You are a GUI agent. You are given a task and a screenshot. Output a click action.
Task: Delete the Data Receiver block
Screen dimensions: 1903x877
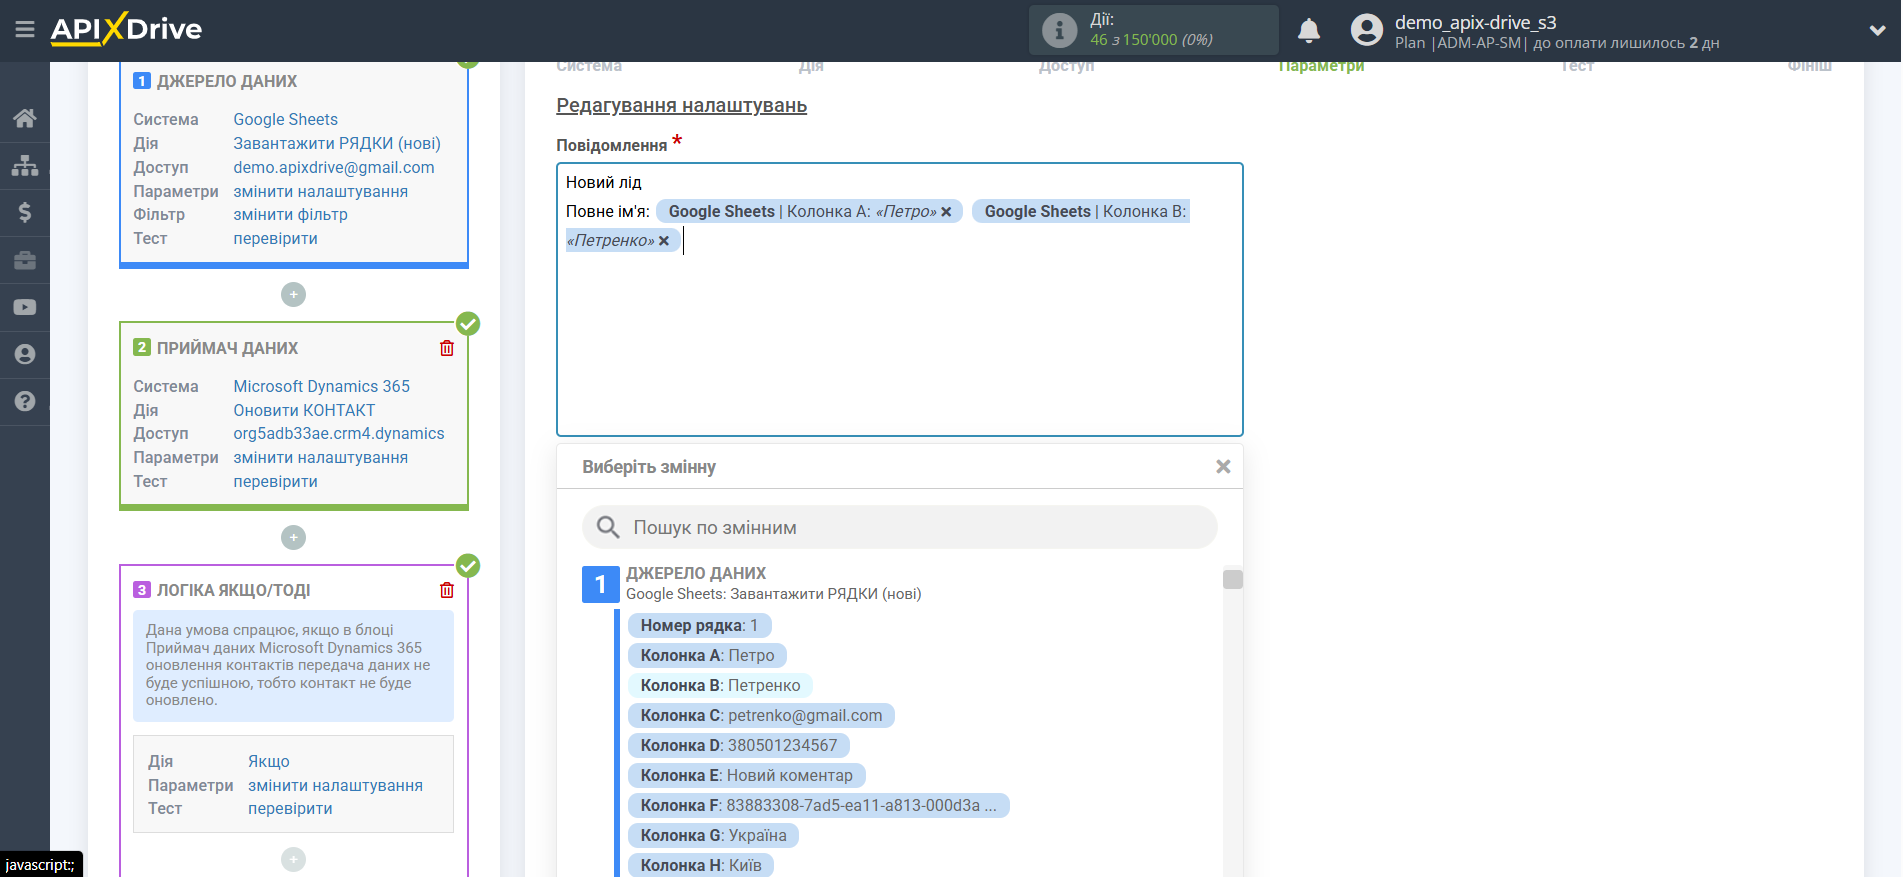[x=447, y=348]
